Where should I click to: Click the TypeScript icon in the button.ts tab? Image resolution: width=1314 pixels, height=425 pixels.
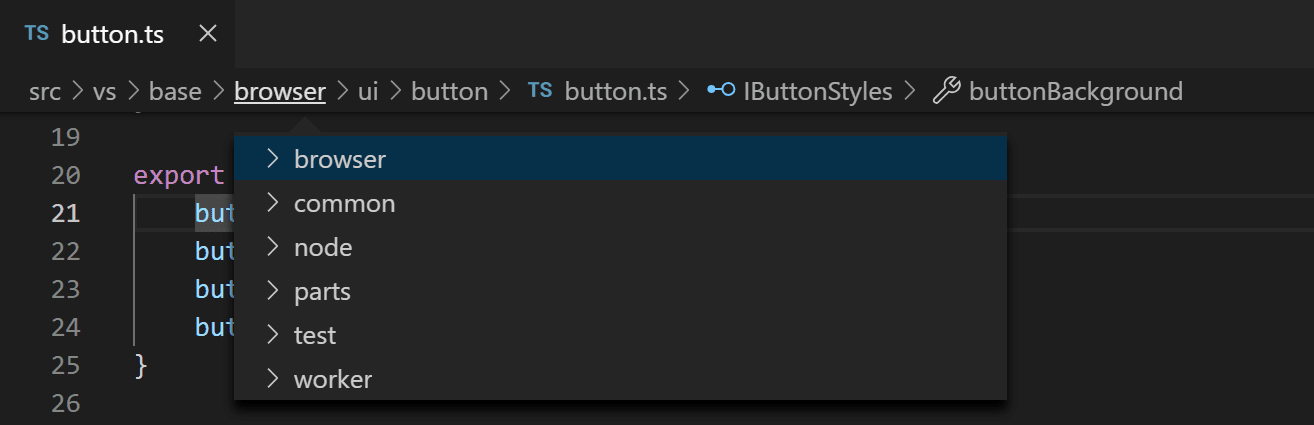pyautogui.click(x=37, y=33)
